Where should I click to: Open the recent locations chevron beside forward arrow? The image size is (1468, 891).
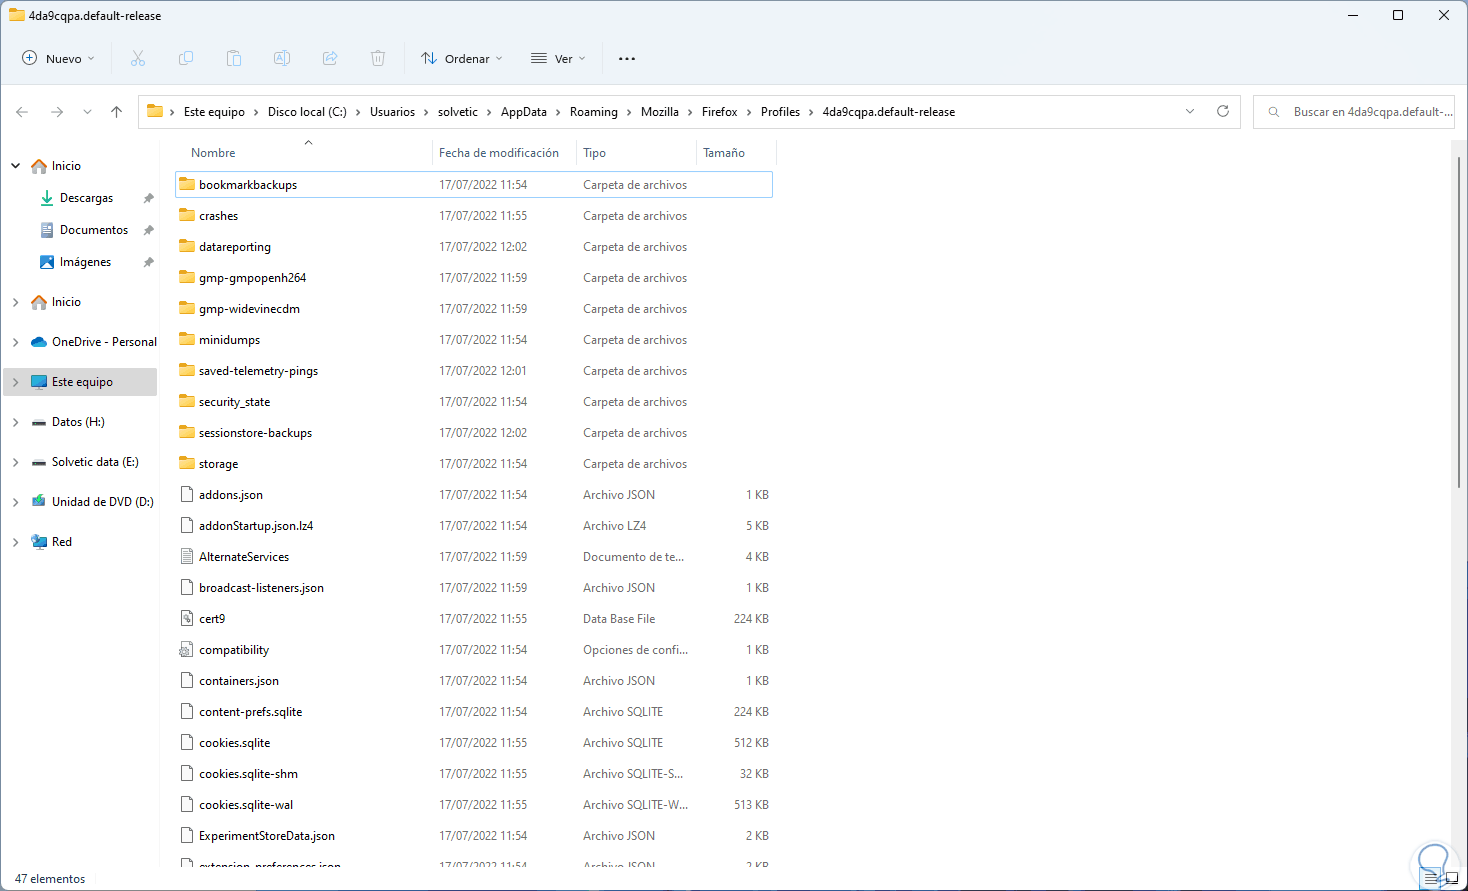(x=87, y=112)
